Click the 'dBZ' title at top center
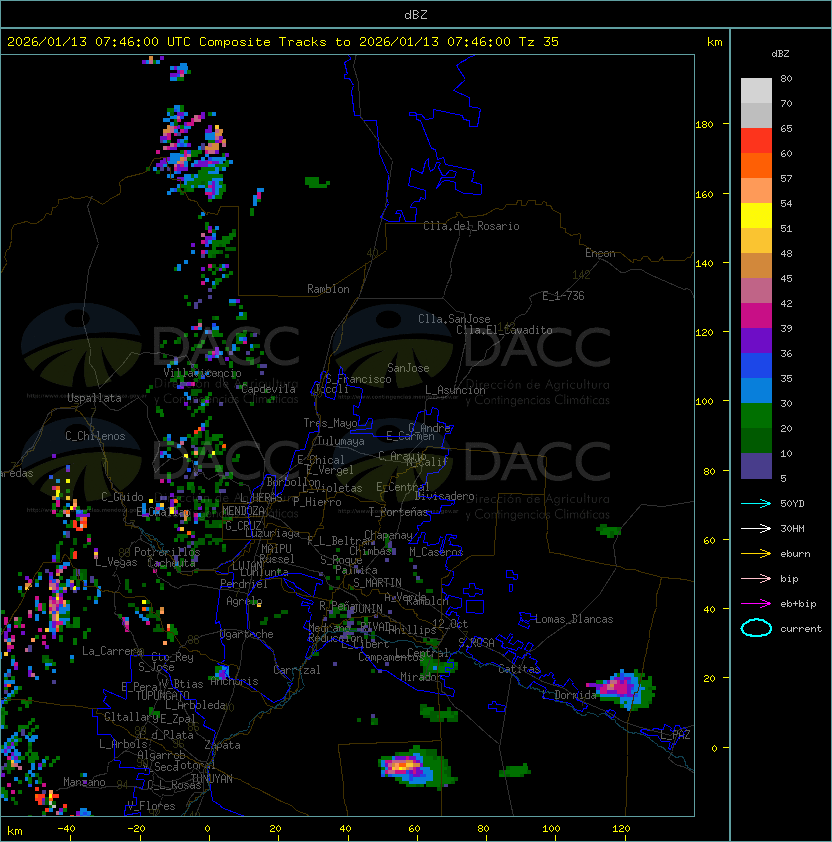This screenshot has width=832, height=842. tap(416, 15)
